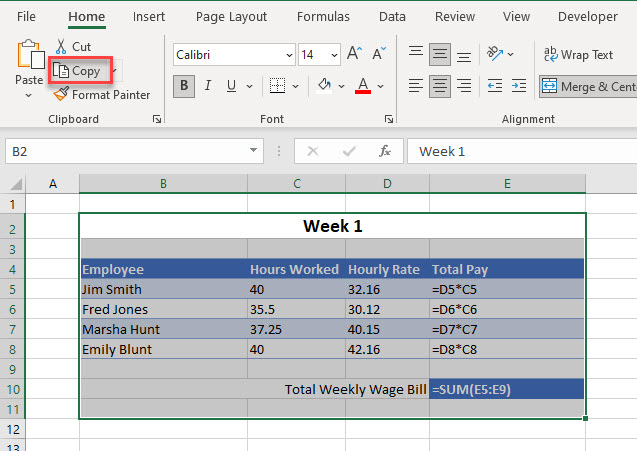
Task: Expand the font size dropdown
Action: [334, 55]
